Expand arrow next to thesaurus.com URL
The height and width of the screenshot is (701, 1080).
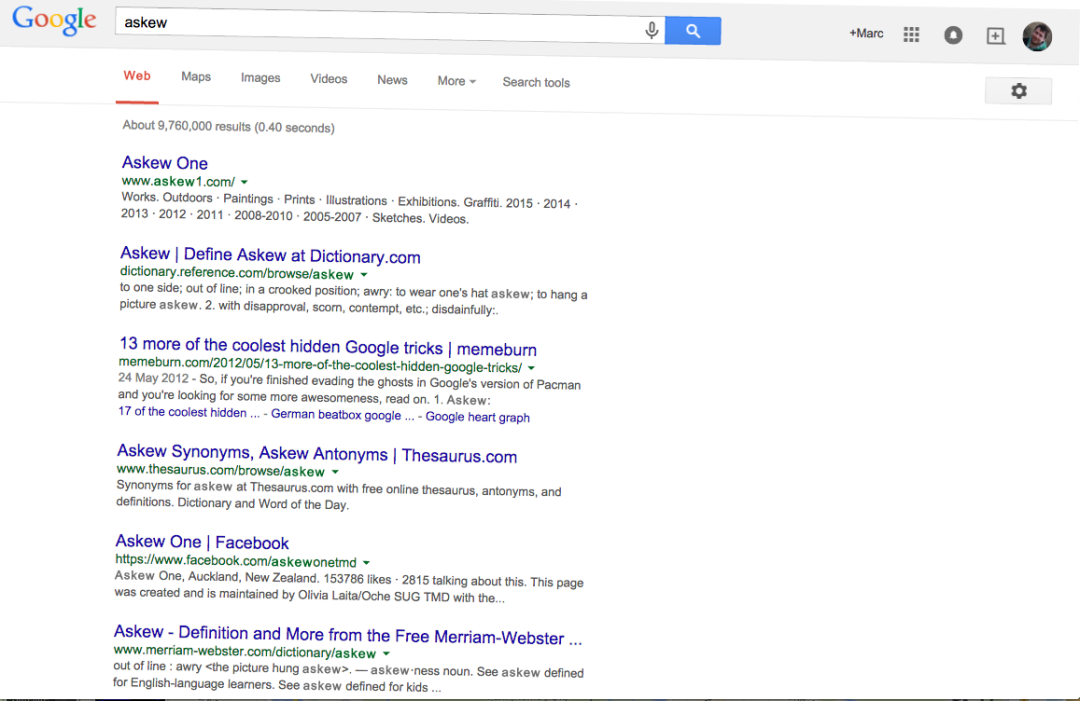[x=335, y=472]
